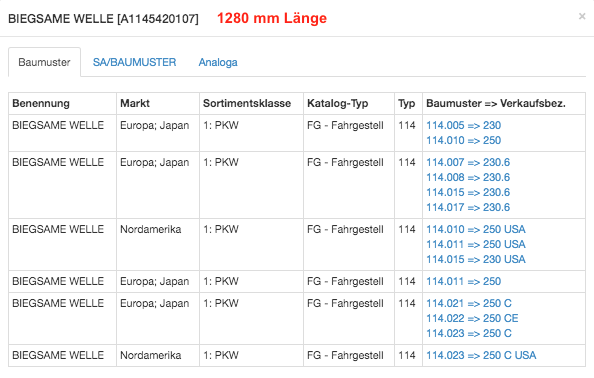Image resolution: width=594 pixels, height=378 pixels.
Task: Follow link 114.023 => 250 C
Action: (x=469, y=333)
